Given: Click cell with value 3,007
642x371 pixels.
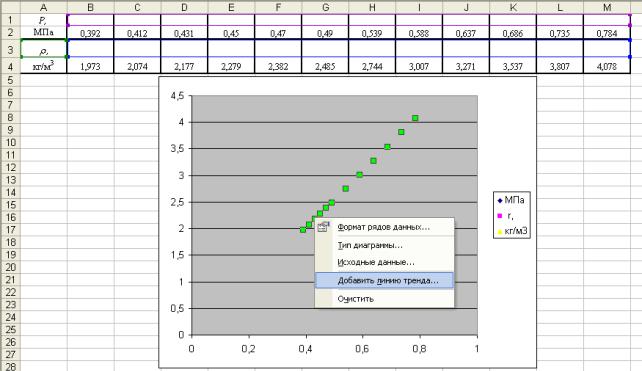Looking at the screenshot, I should point(419,66).
